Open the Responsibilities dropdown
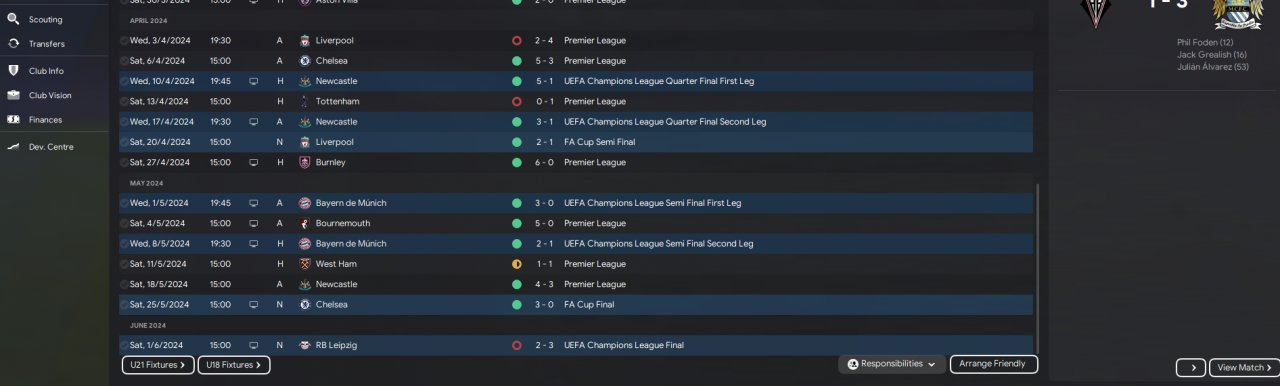 coord(892,365)
